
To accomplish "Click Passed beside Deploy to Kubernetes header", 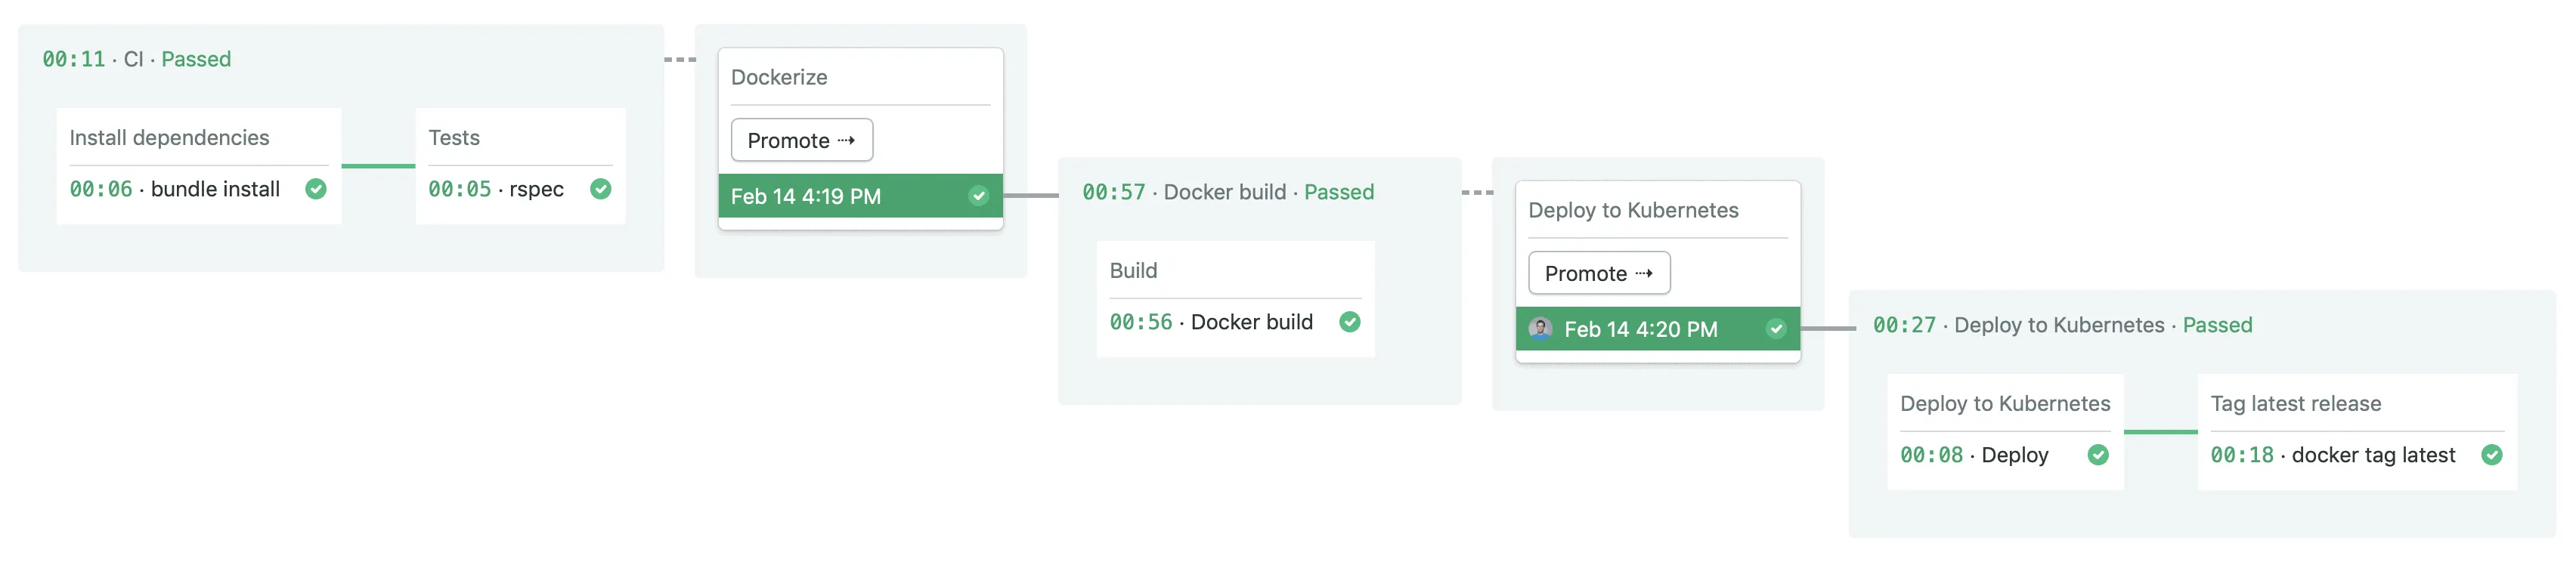I will click(x=2218, y=325).
